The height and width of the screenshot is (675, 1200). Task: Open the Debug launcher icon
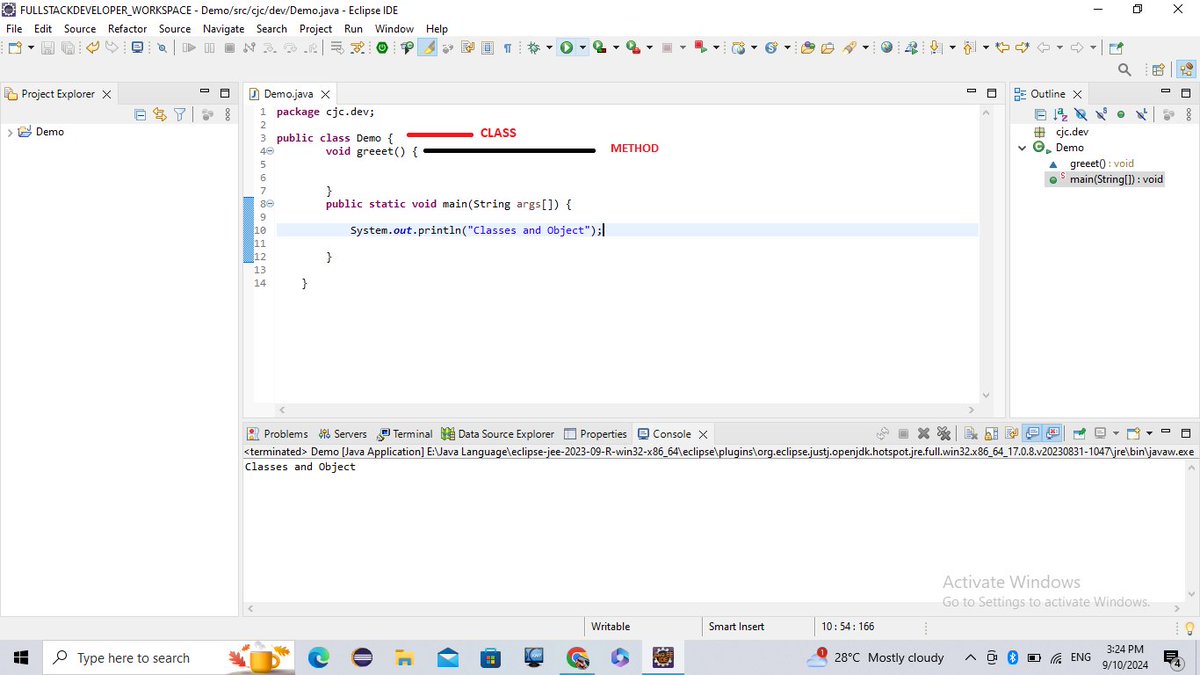coord(532,47)
